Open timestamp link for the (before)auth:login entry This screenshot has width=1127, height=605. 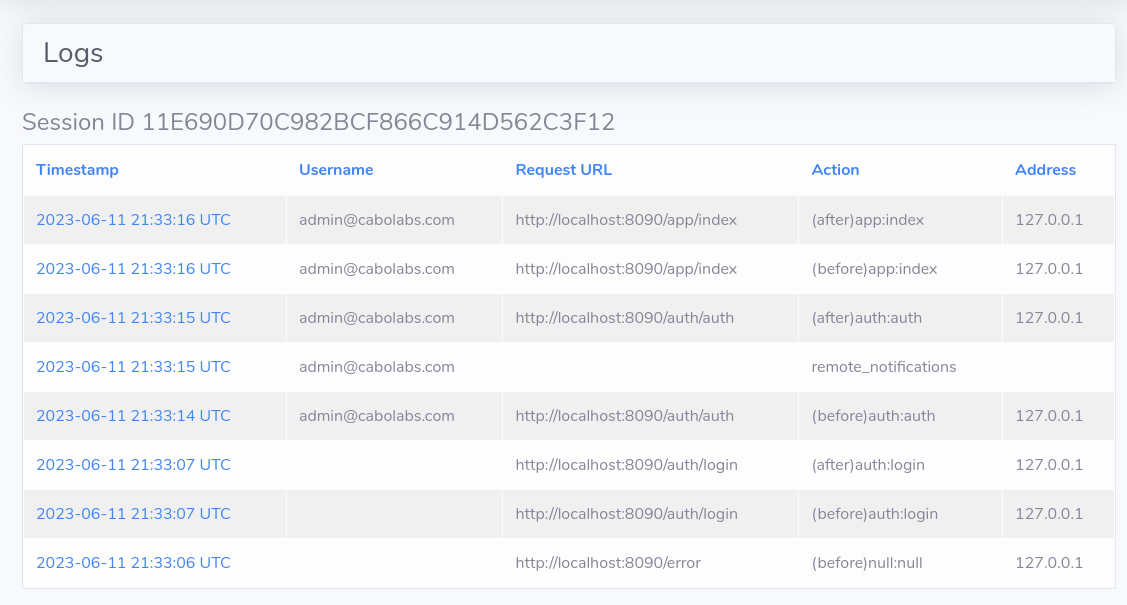(133, 514)
